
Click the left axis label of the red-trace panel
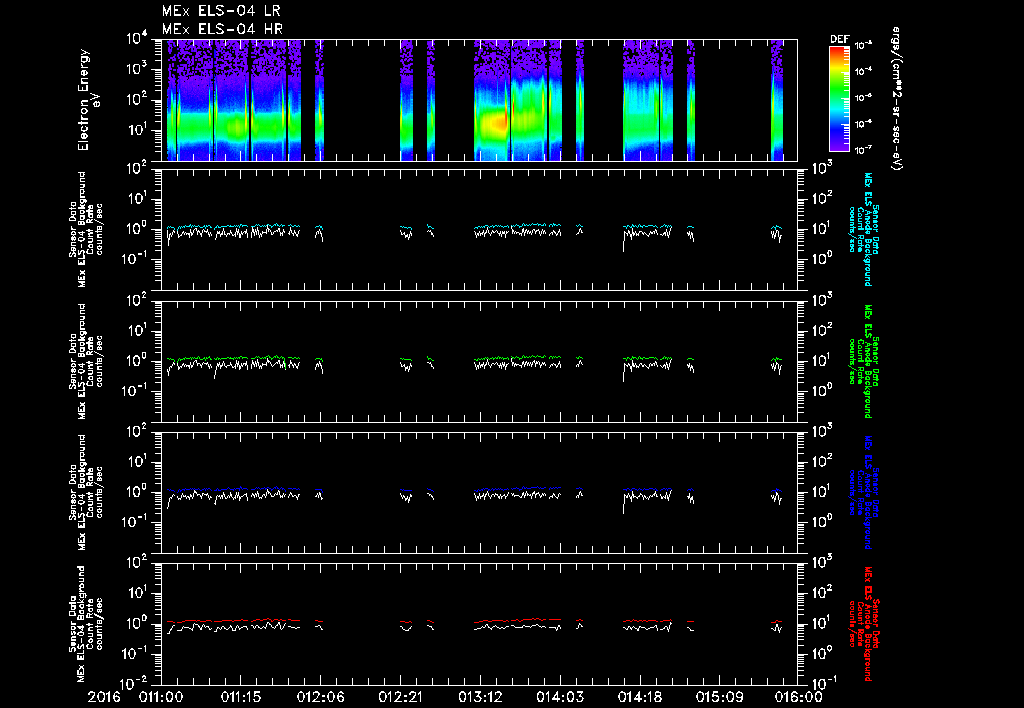[86, 624]
